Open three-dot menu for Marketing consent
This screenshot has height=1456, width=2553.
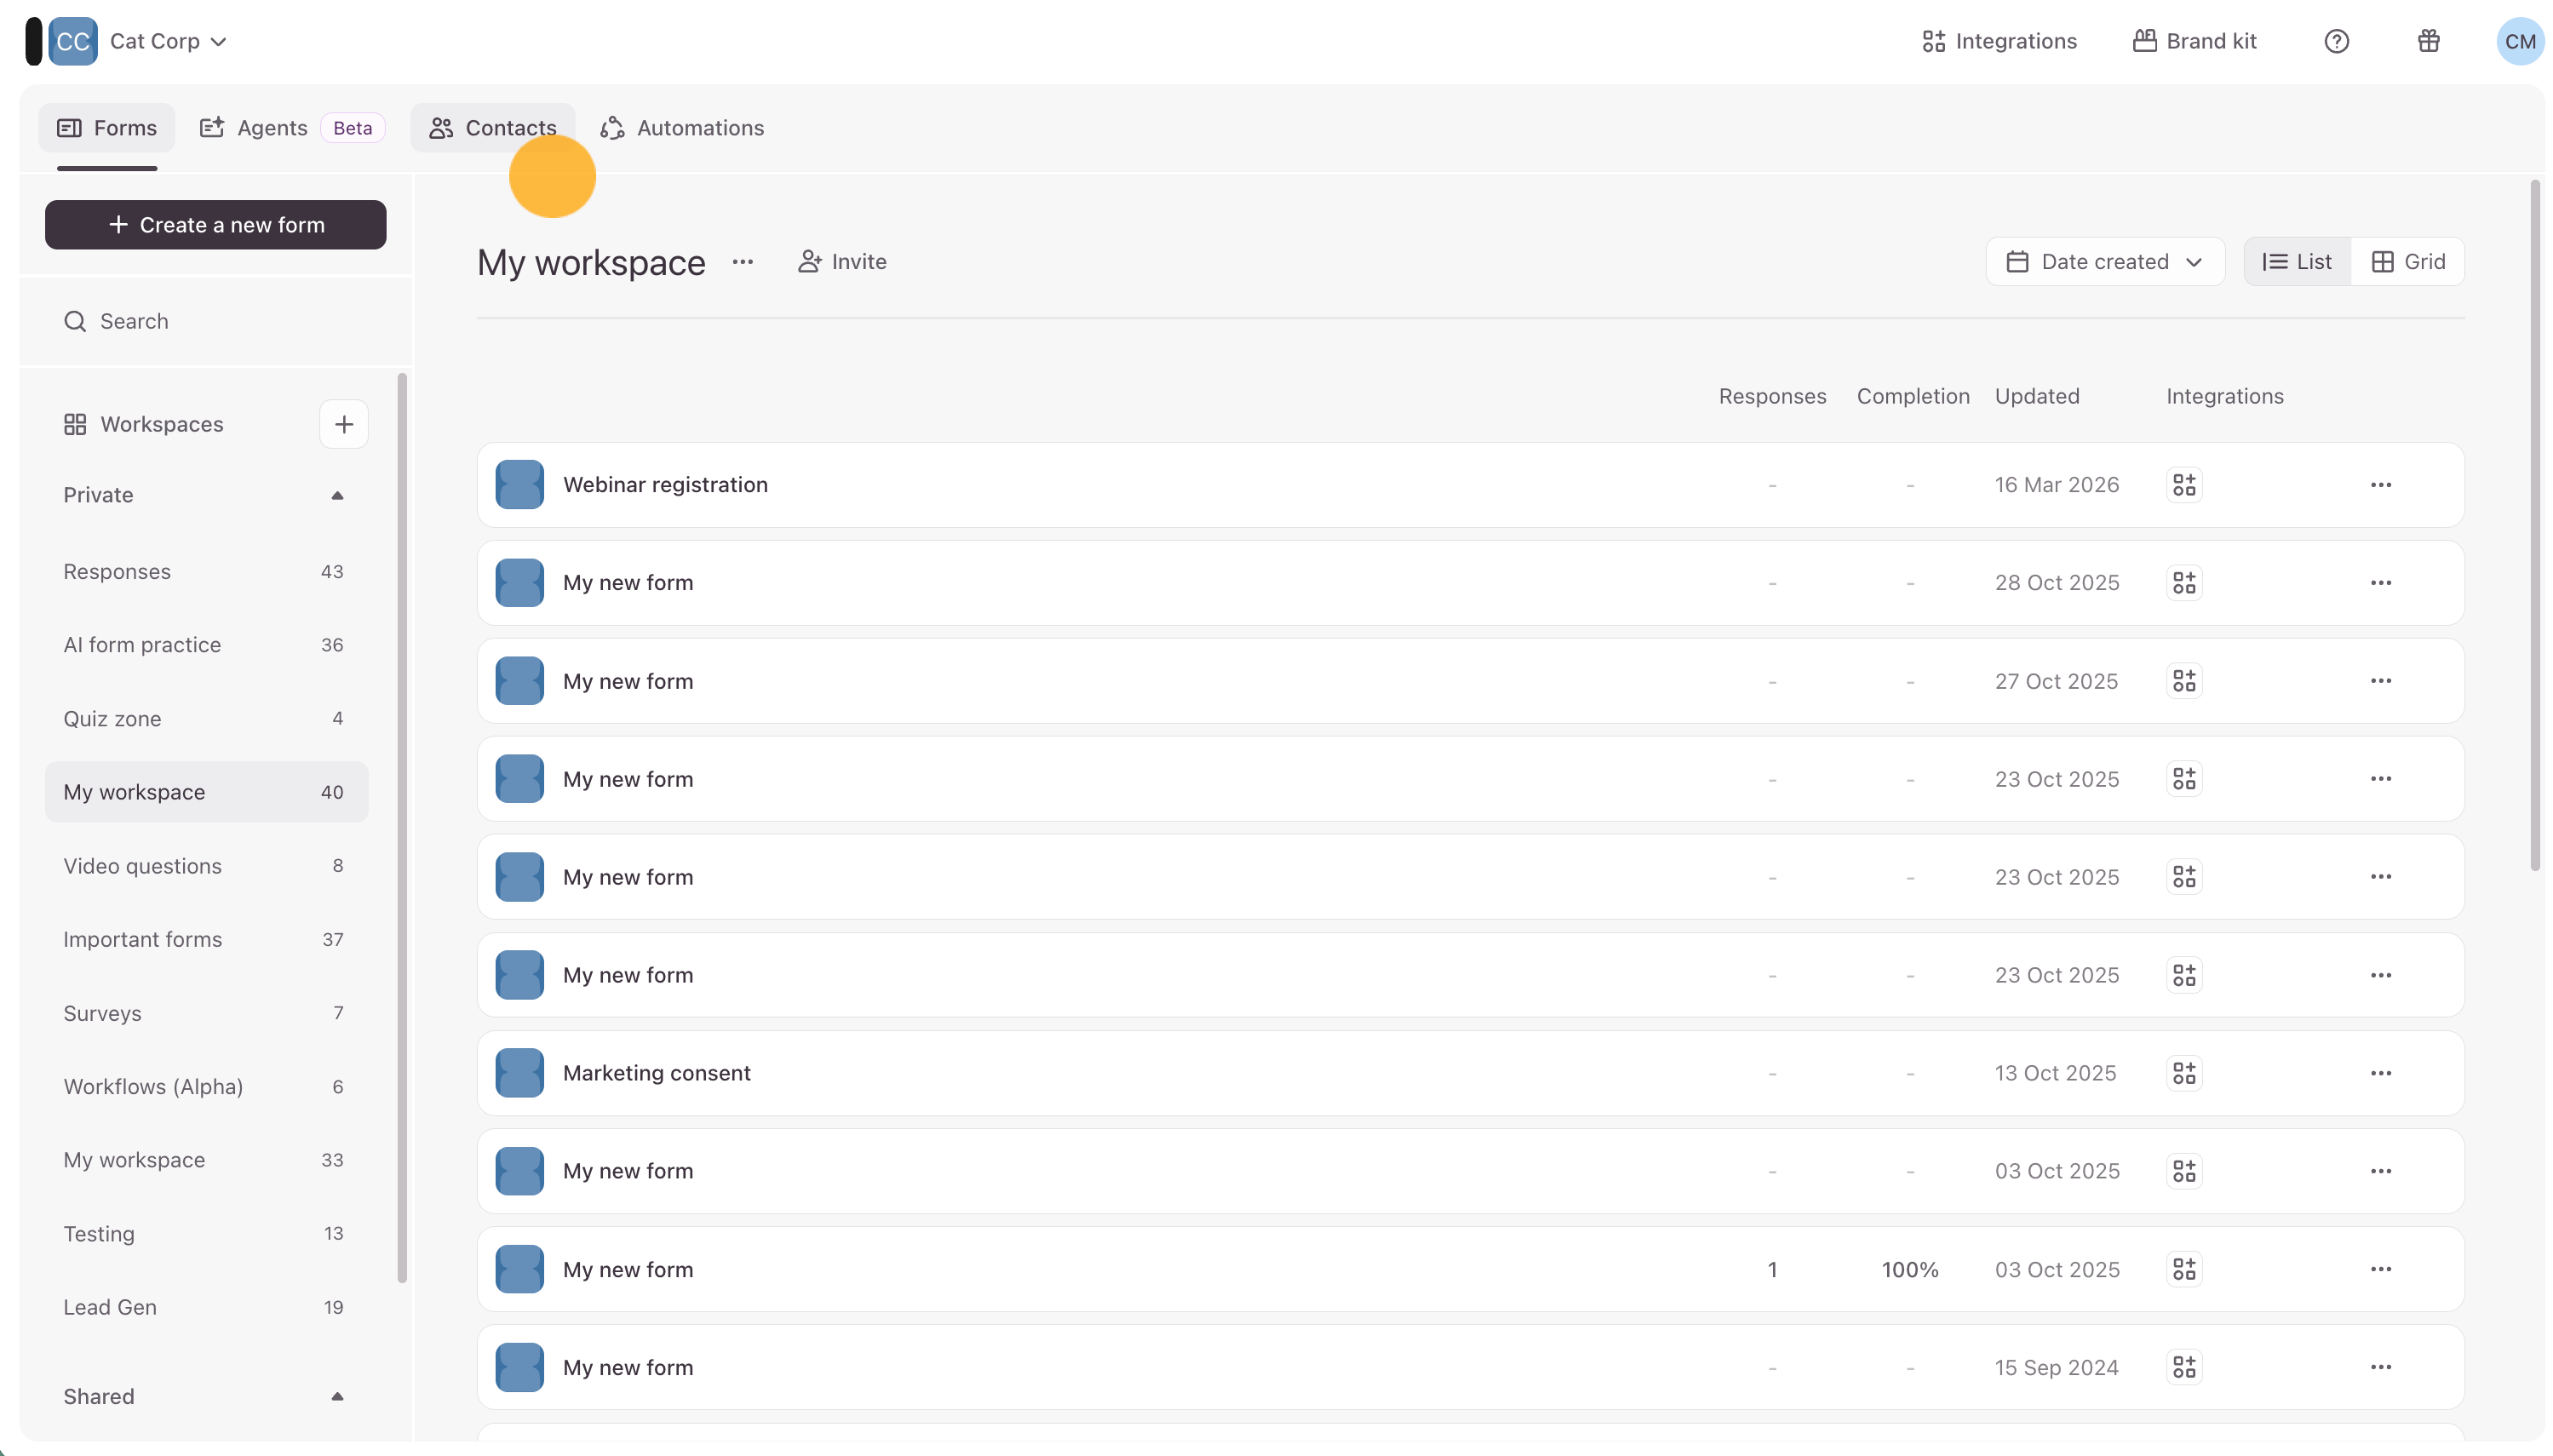2380,1073
